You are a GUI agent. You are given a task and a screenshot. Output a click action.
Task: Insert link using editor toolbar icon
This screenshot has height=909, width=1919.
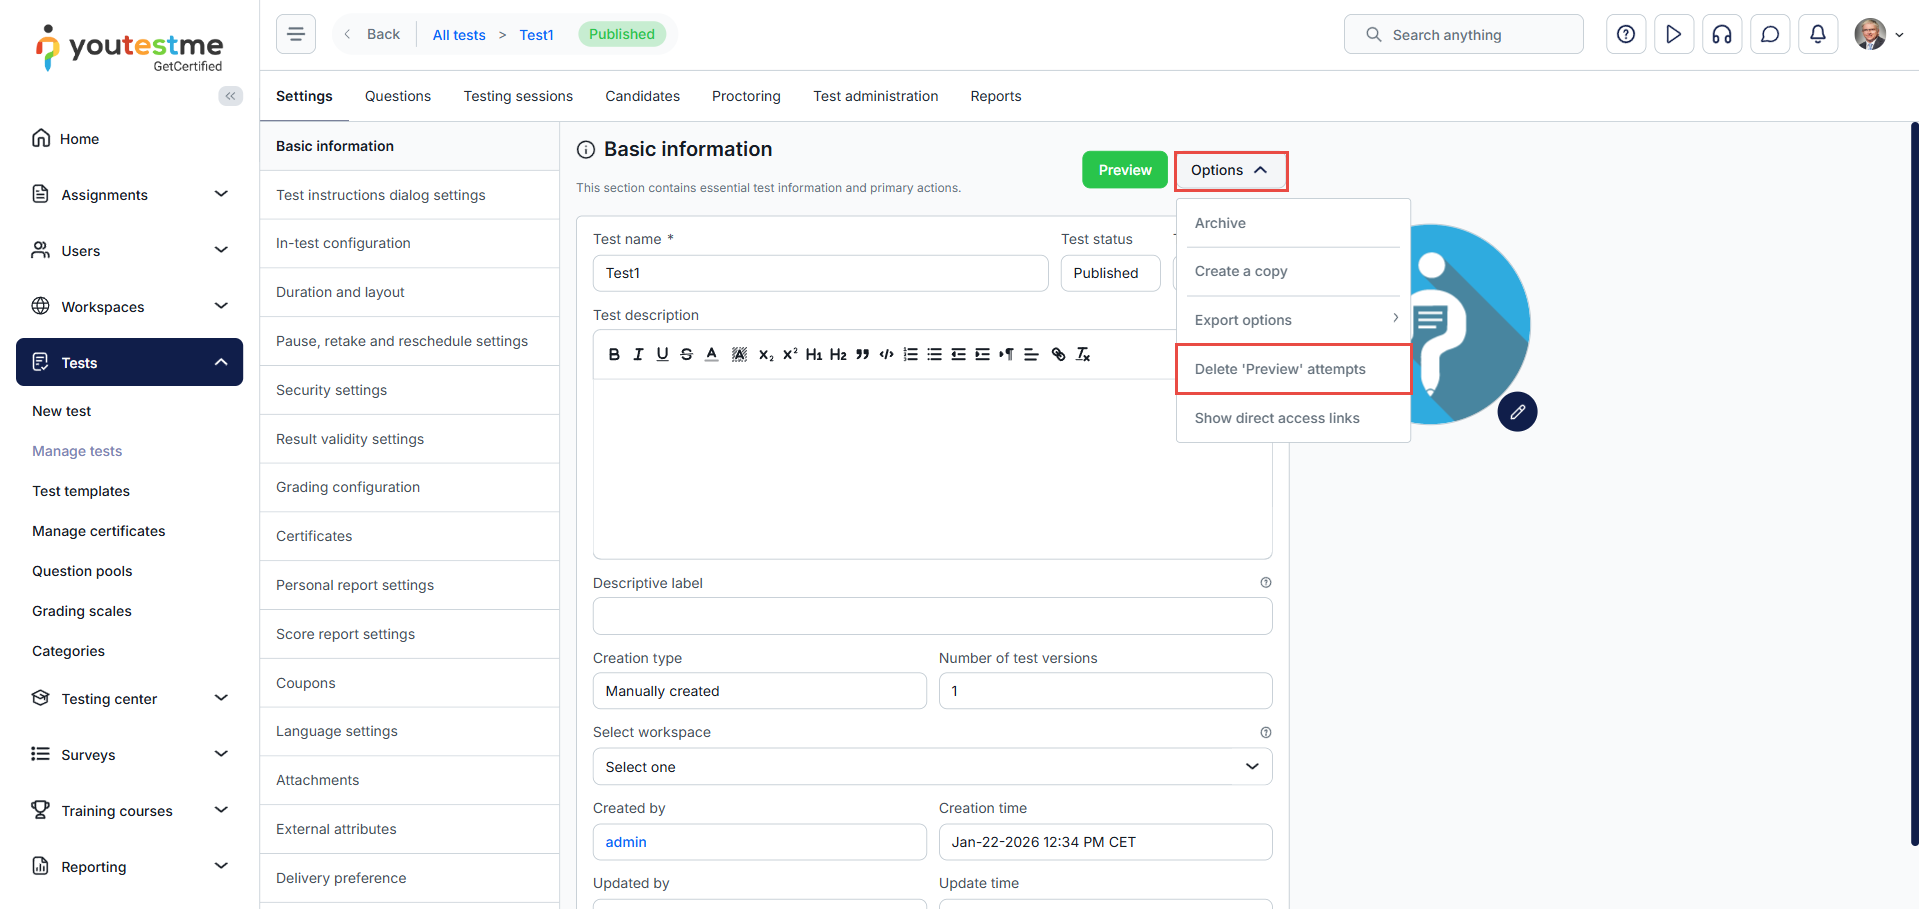(1058, 354)
